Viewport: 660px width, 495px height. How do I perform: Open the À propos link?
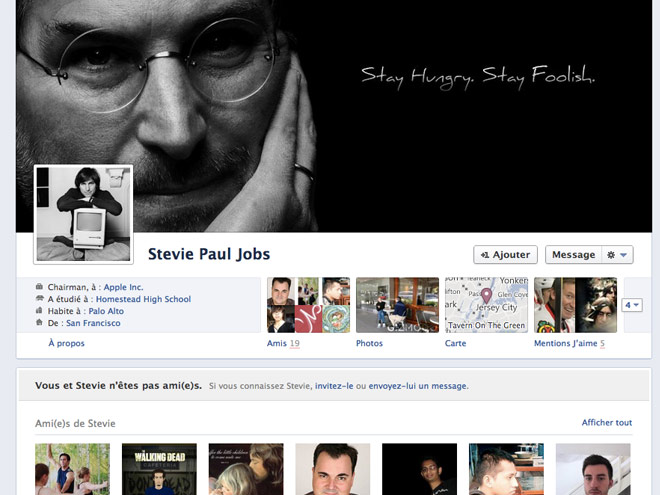point(67,343)
